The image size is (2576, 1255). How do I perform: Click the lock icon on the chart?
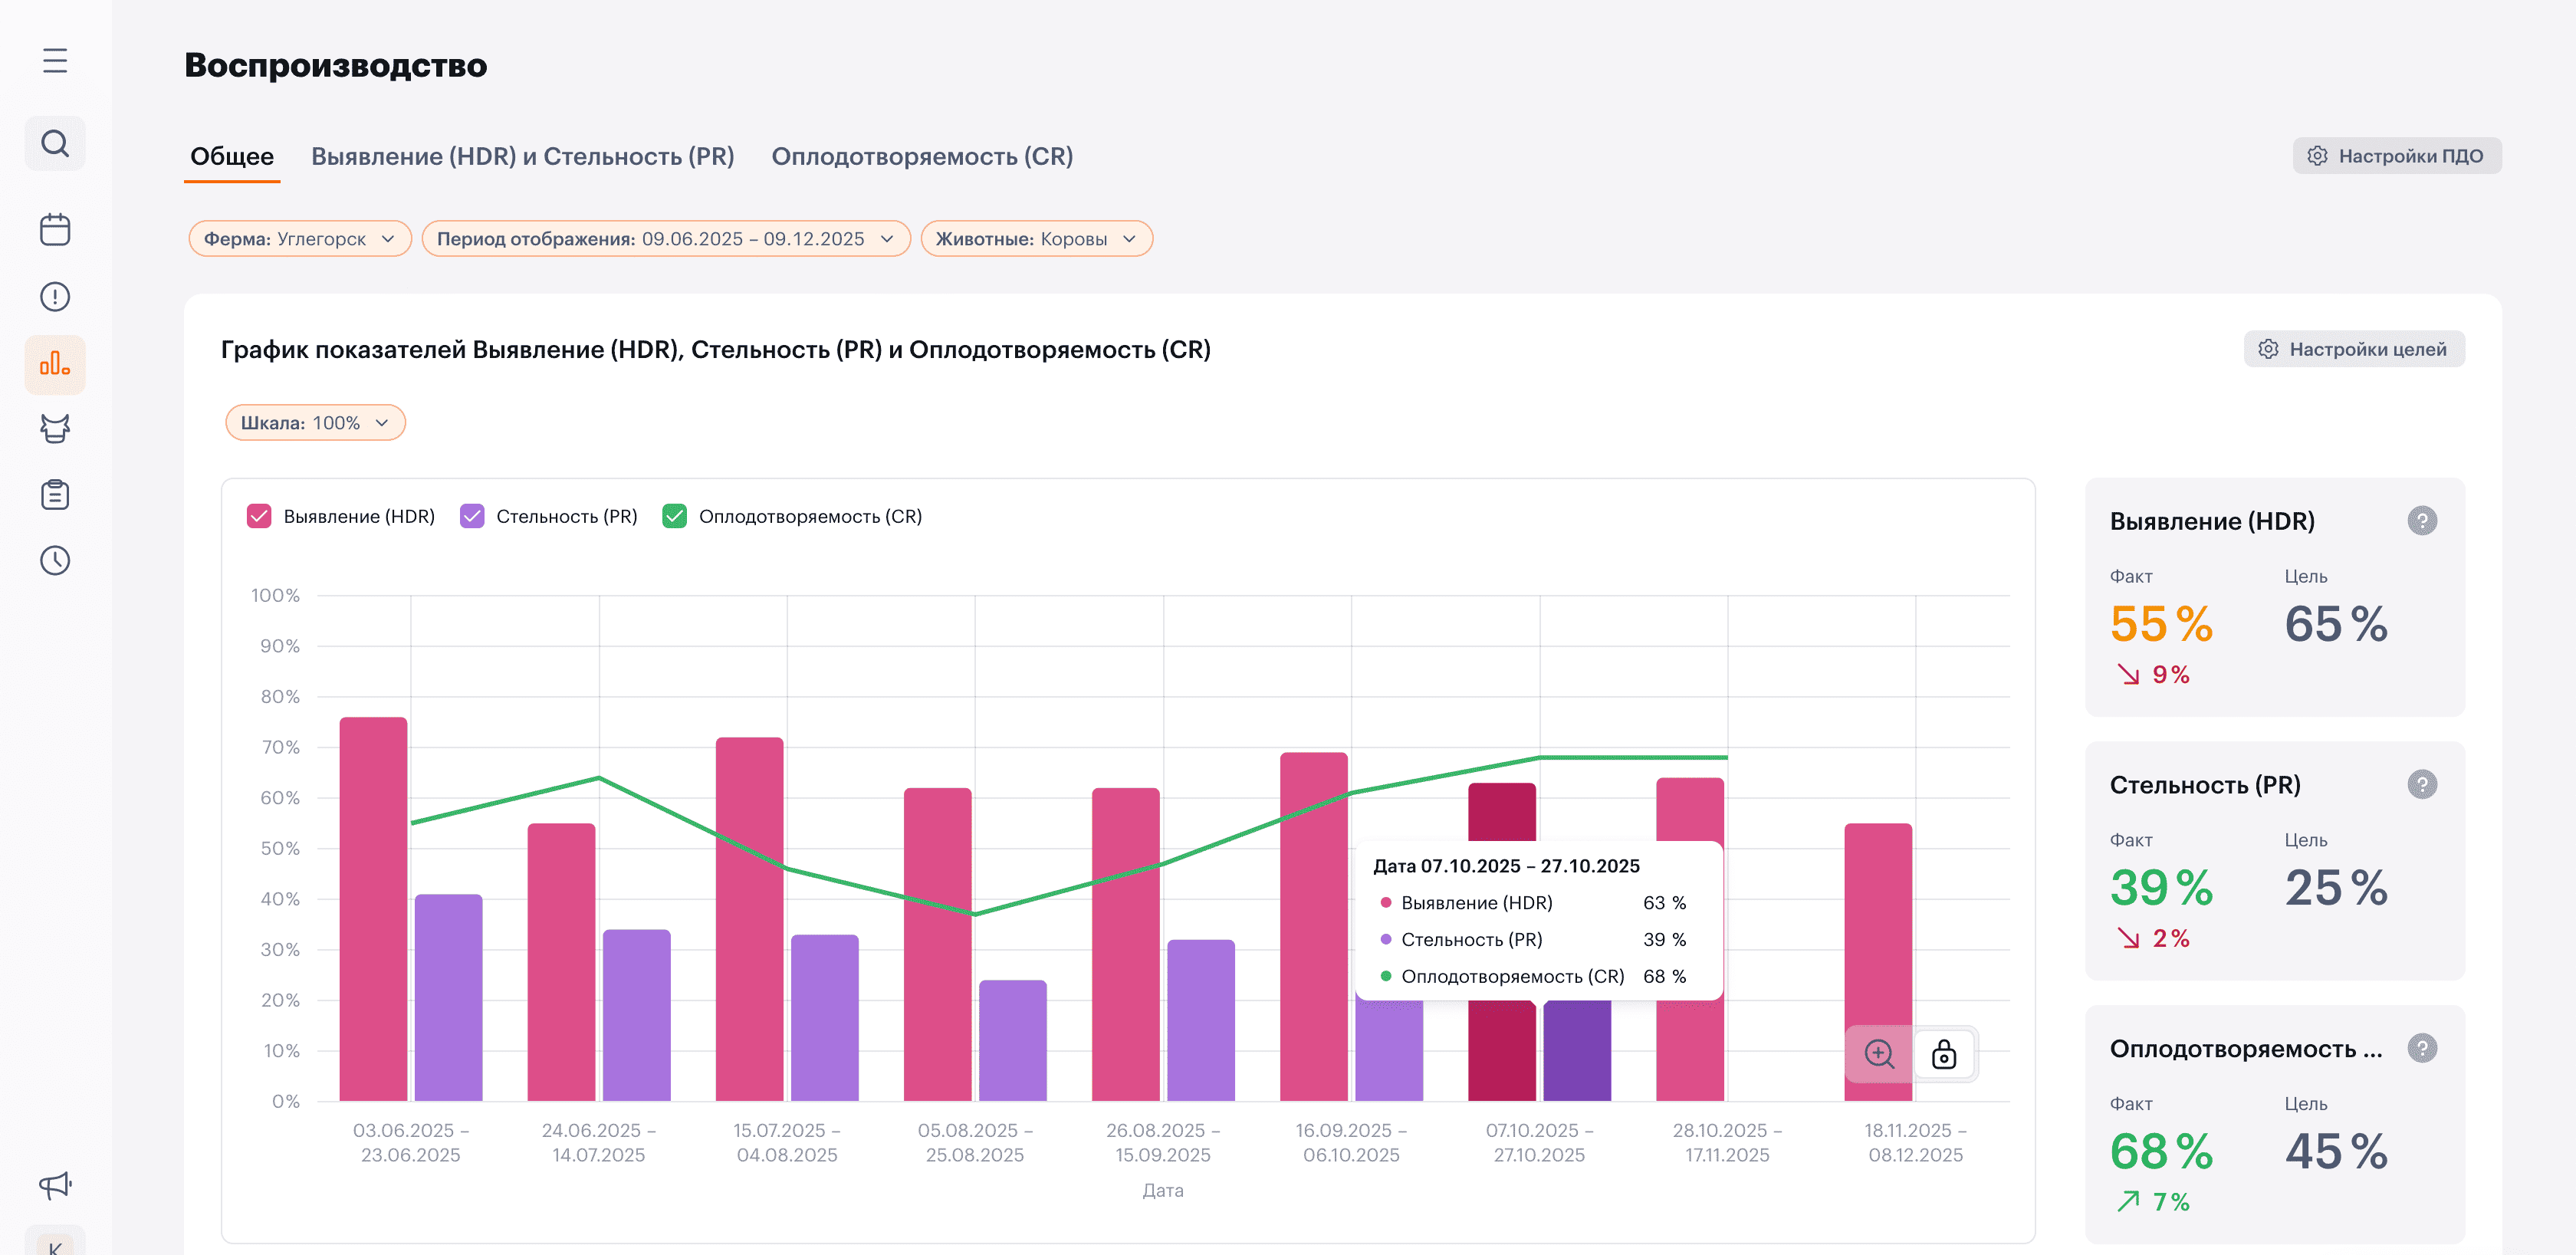(1943, 1054)
